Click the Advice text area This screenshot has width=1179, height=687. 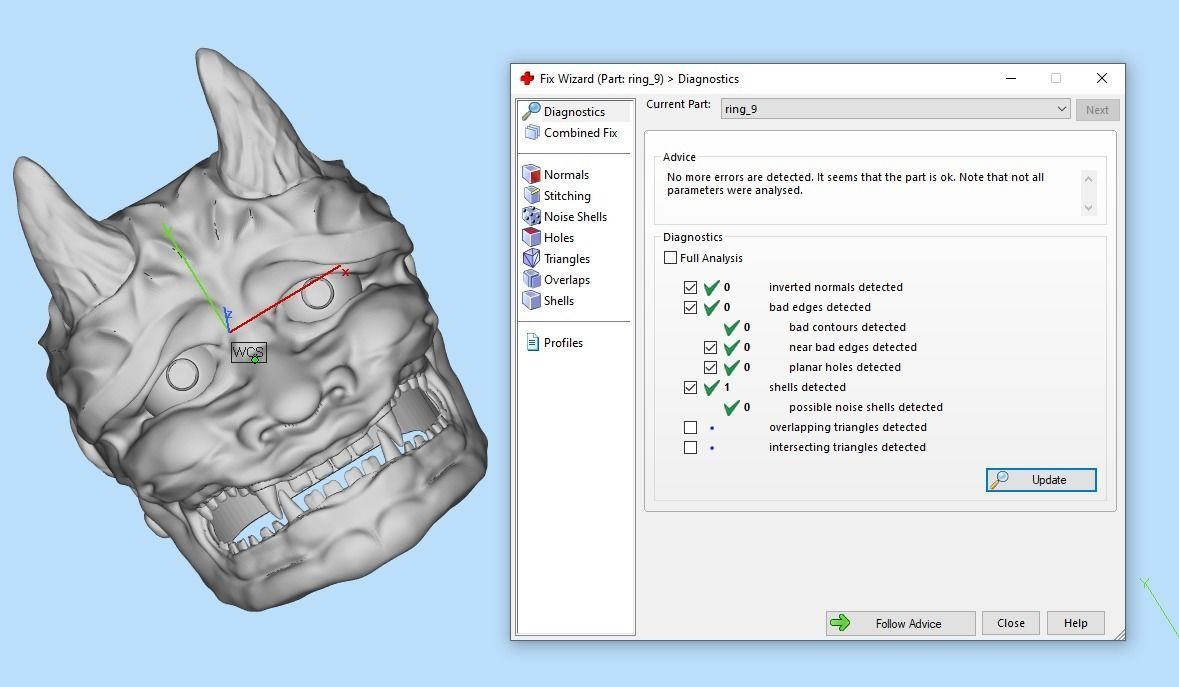(x=871, y=192)
